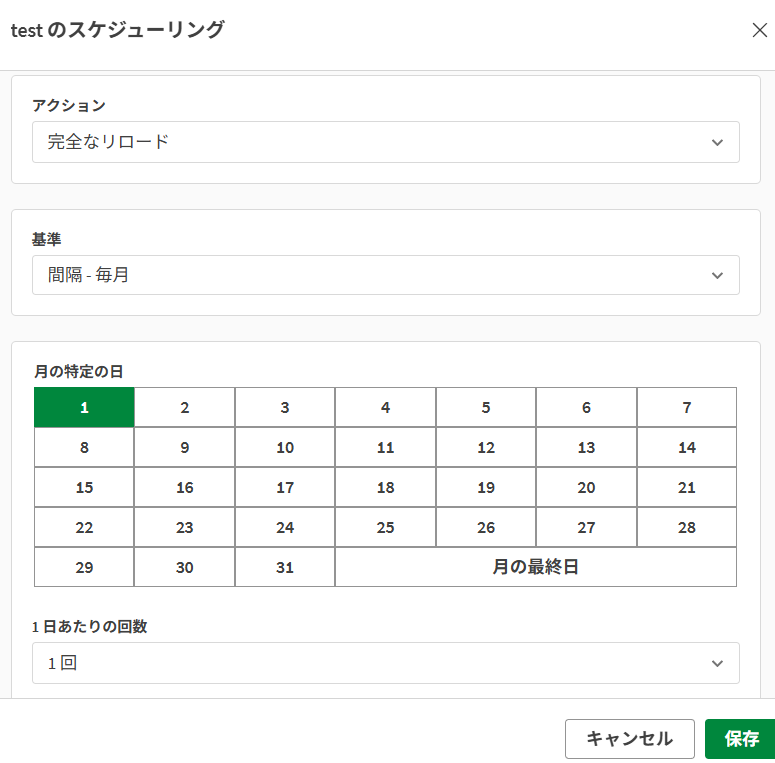
Task: Select day 21 in the grid
Action: click(686, 488)
